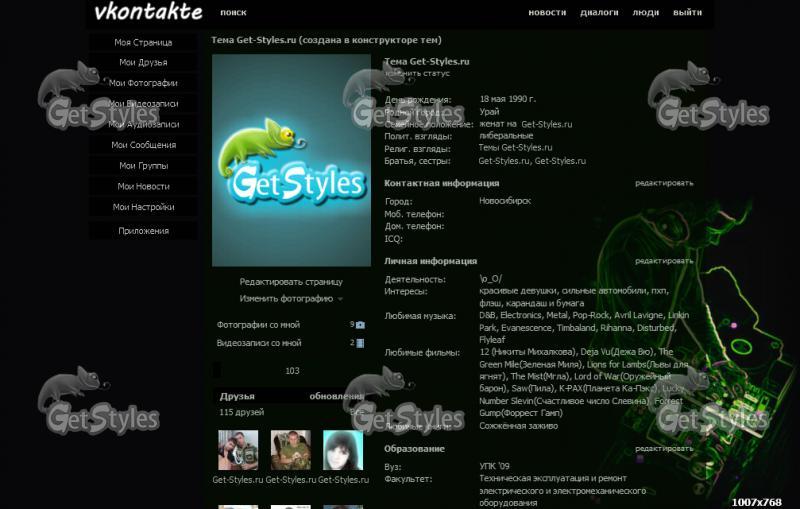The width and height of the screenshot is (800, 509).
Task: Open the video icon beside videos count
Action: coord(360,343)
